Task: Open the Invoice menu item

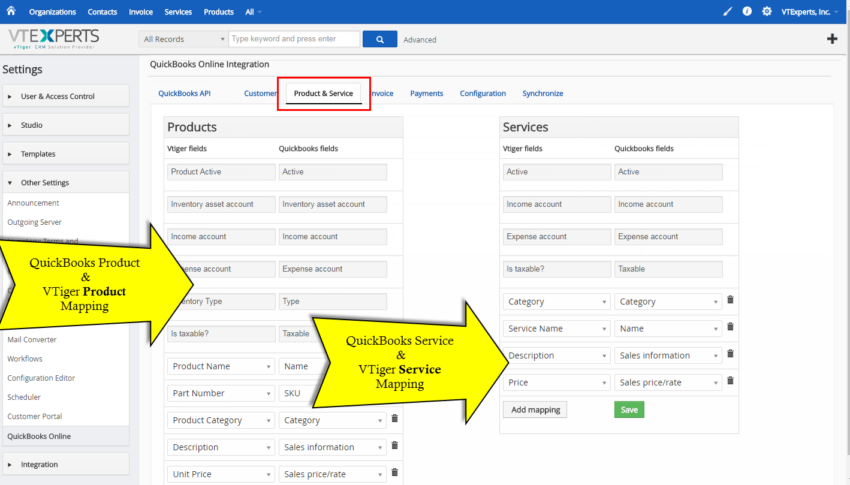Action: click(x=141, y=11)
